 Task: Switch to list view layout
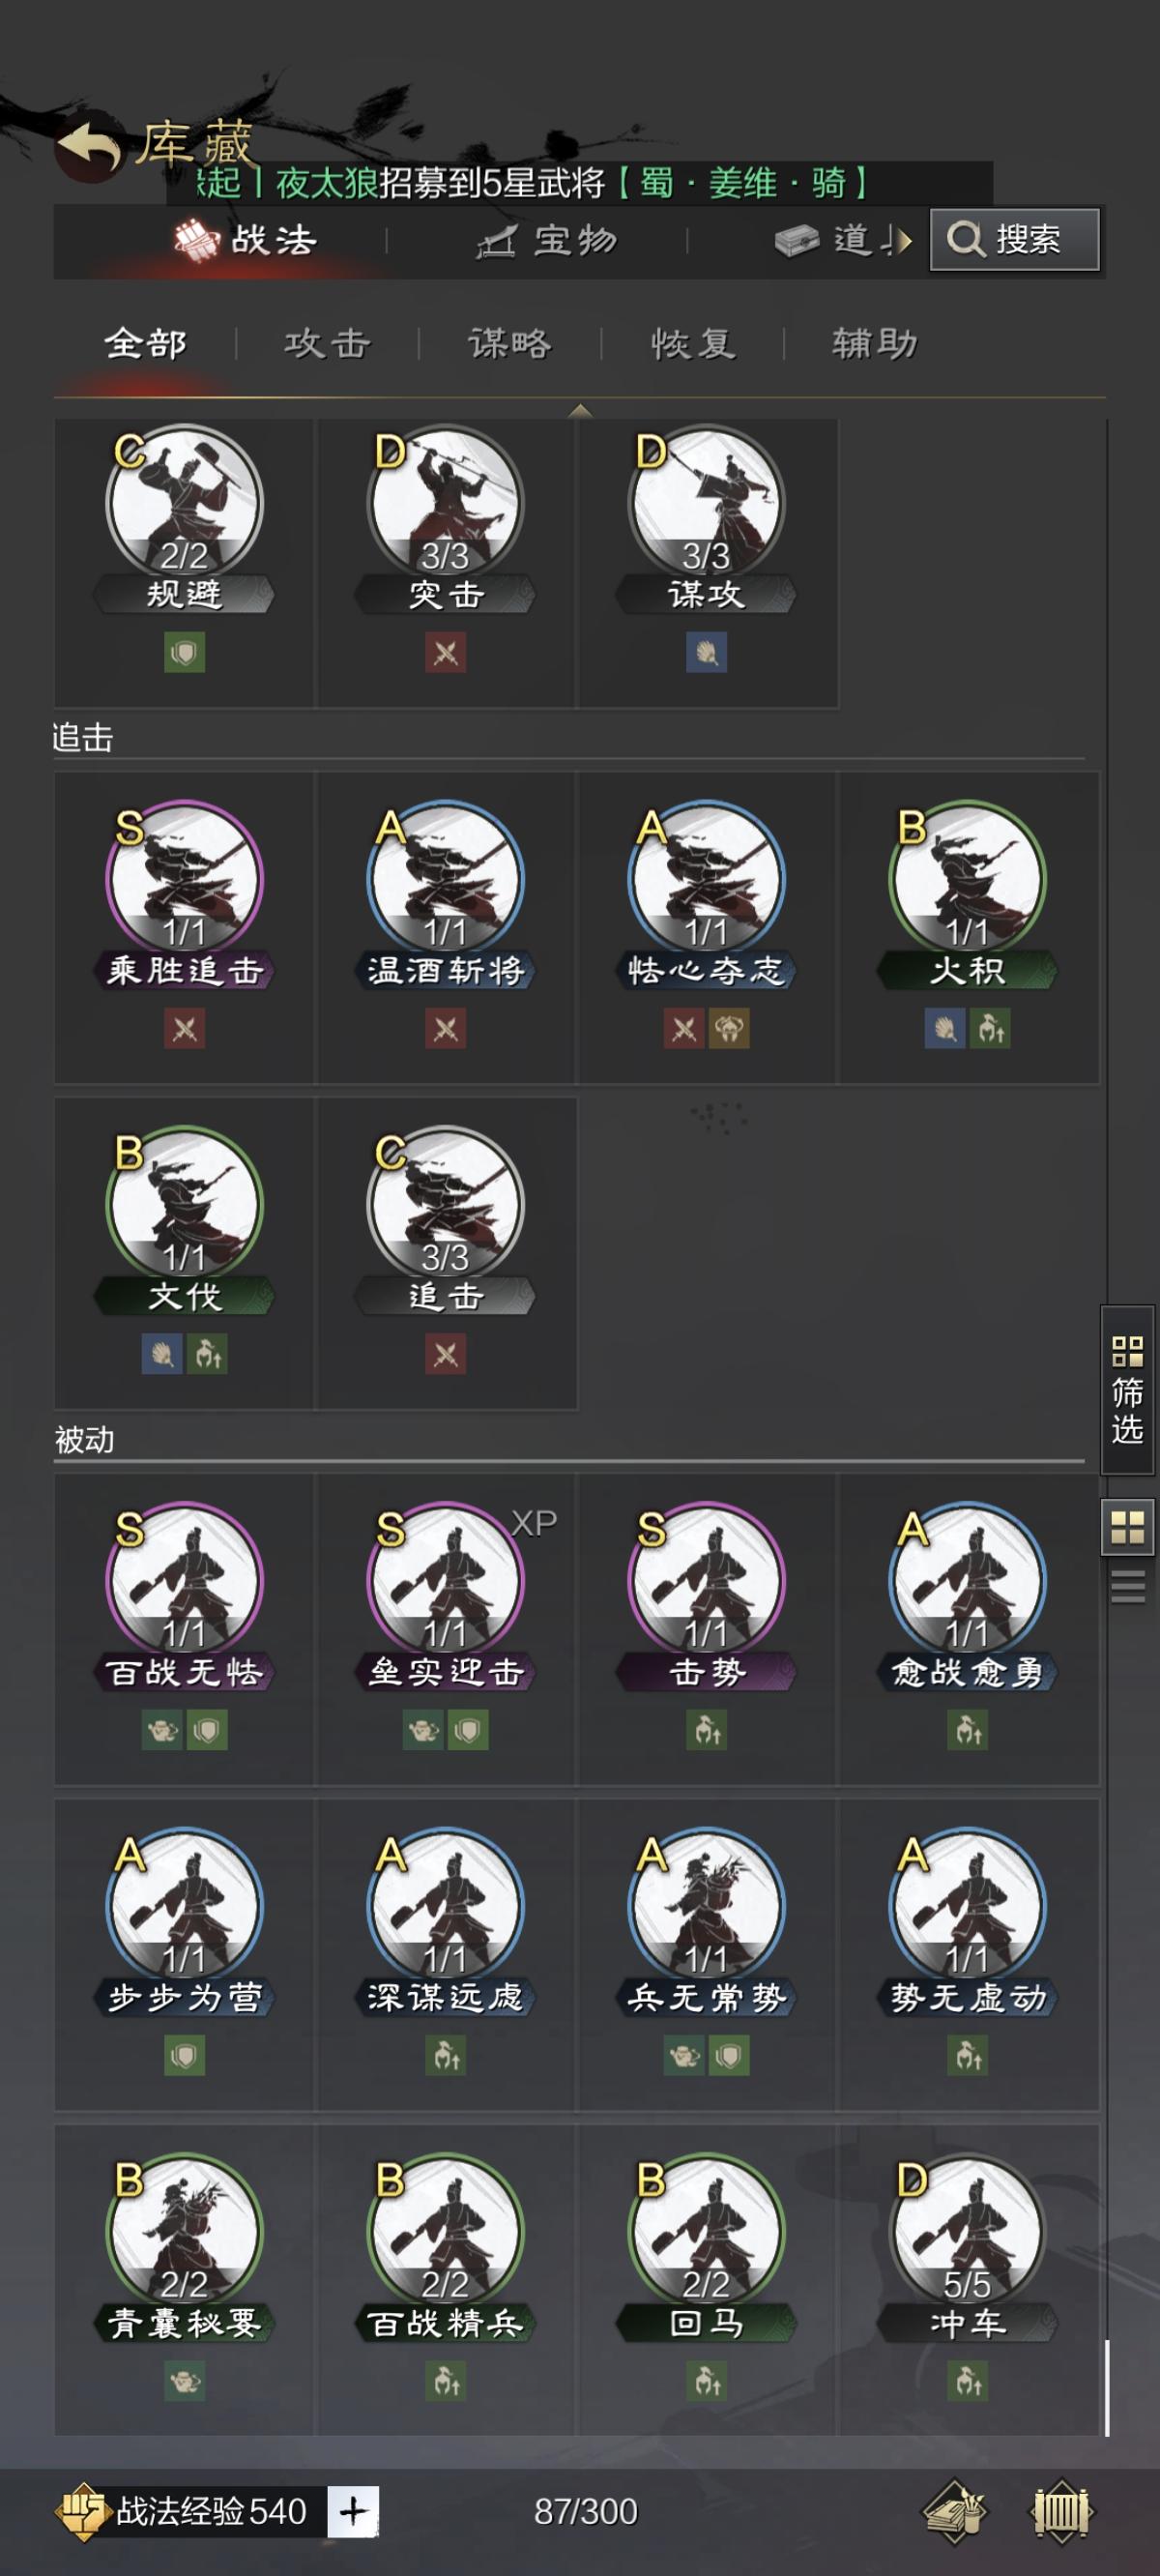pyautogui.click(x=1127, y=1587)
